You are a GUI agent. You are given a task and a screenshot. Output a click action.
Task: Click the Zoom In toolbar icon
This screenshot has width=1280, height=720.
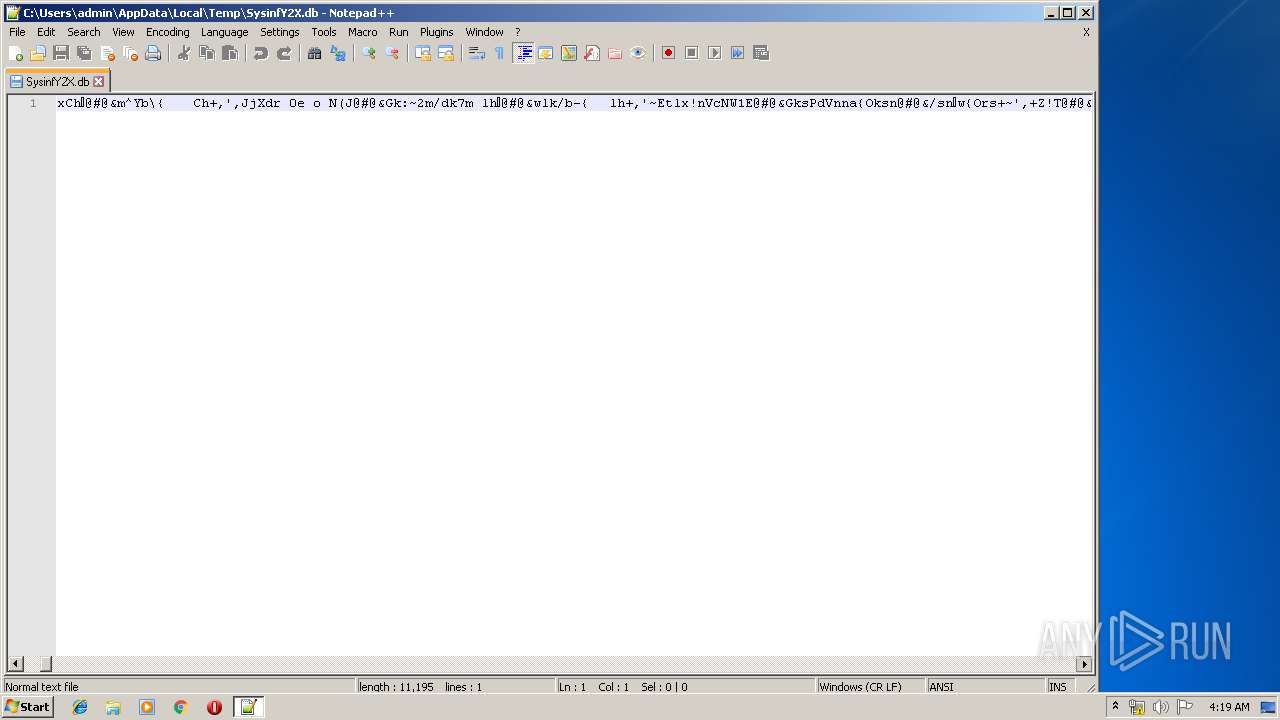pyautogui.click(x=369, y=53)
